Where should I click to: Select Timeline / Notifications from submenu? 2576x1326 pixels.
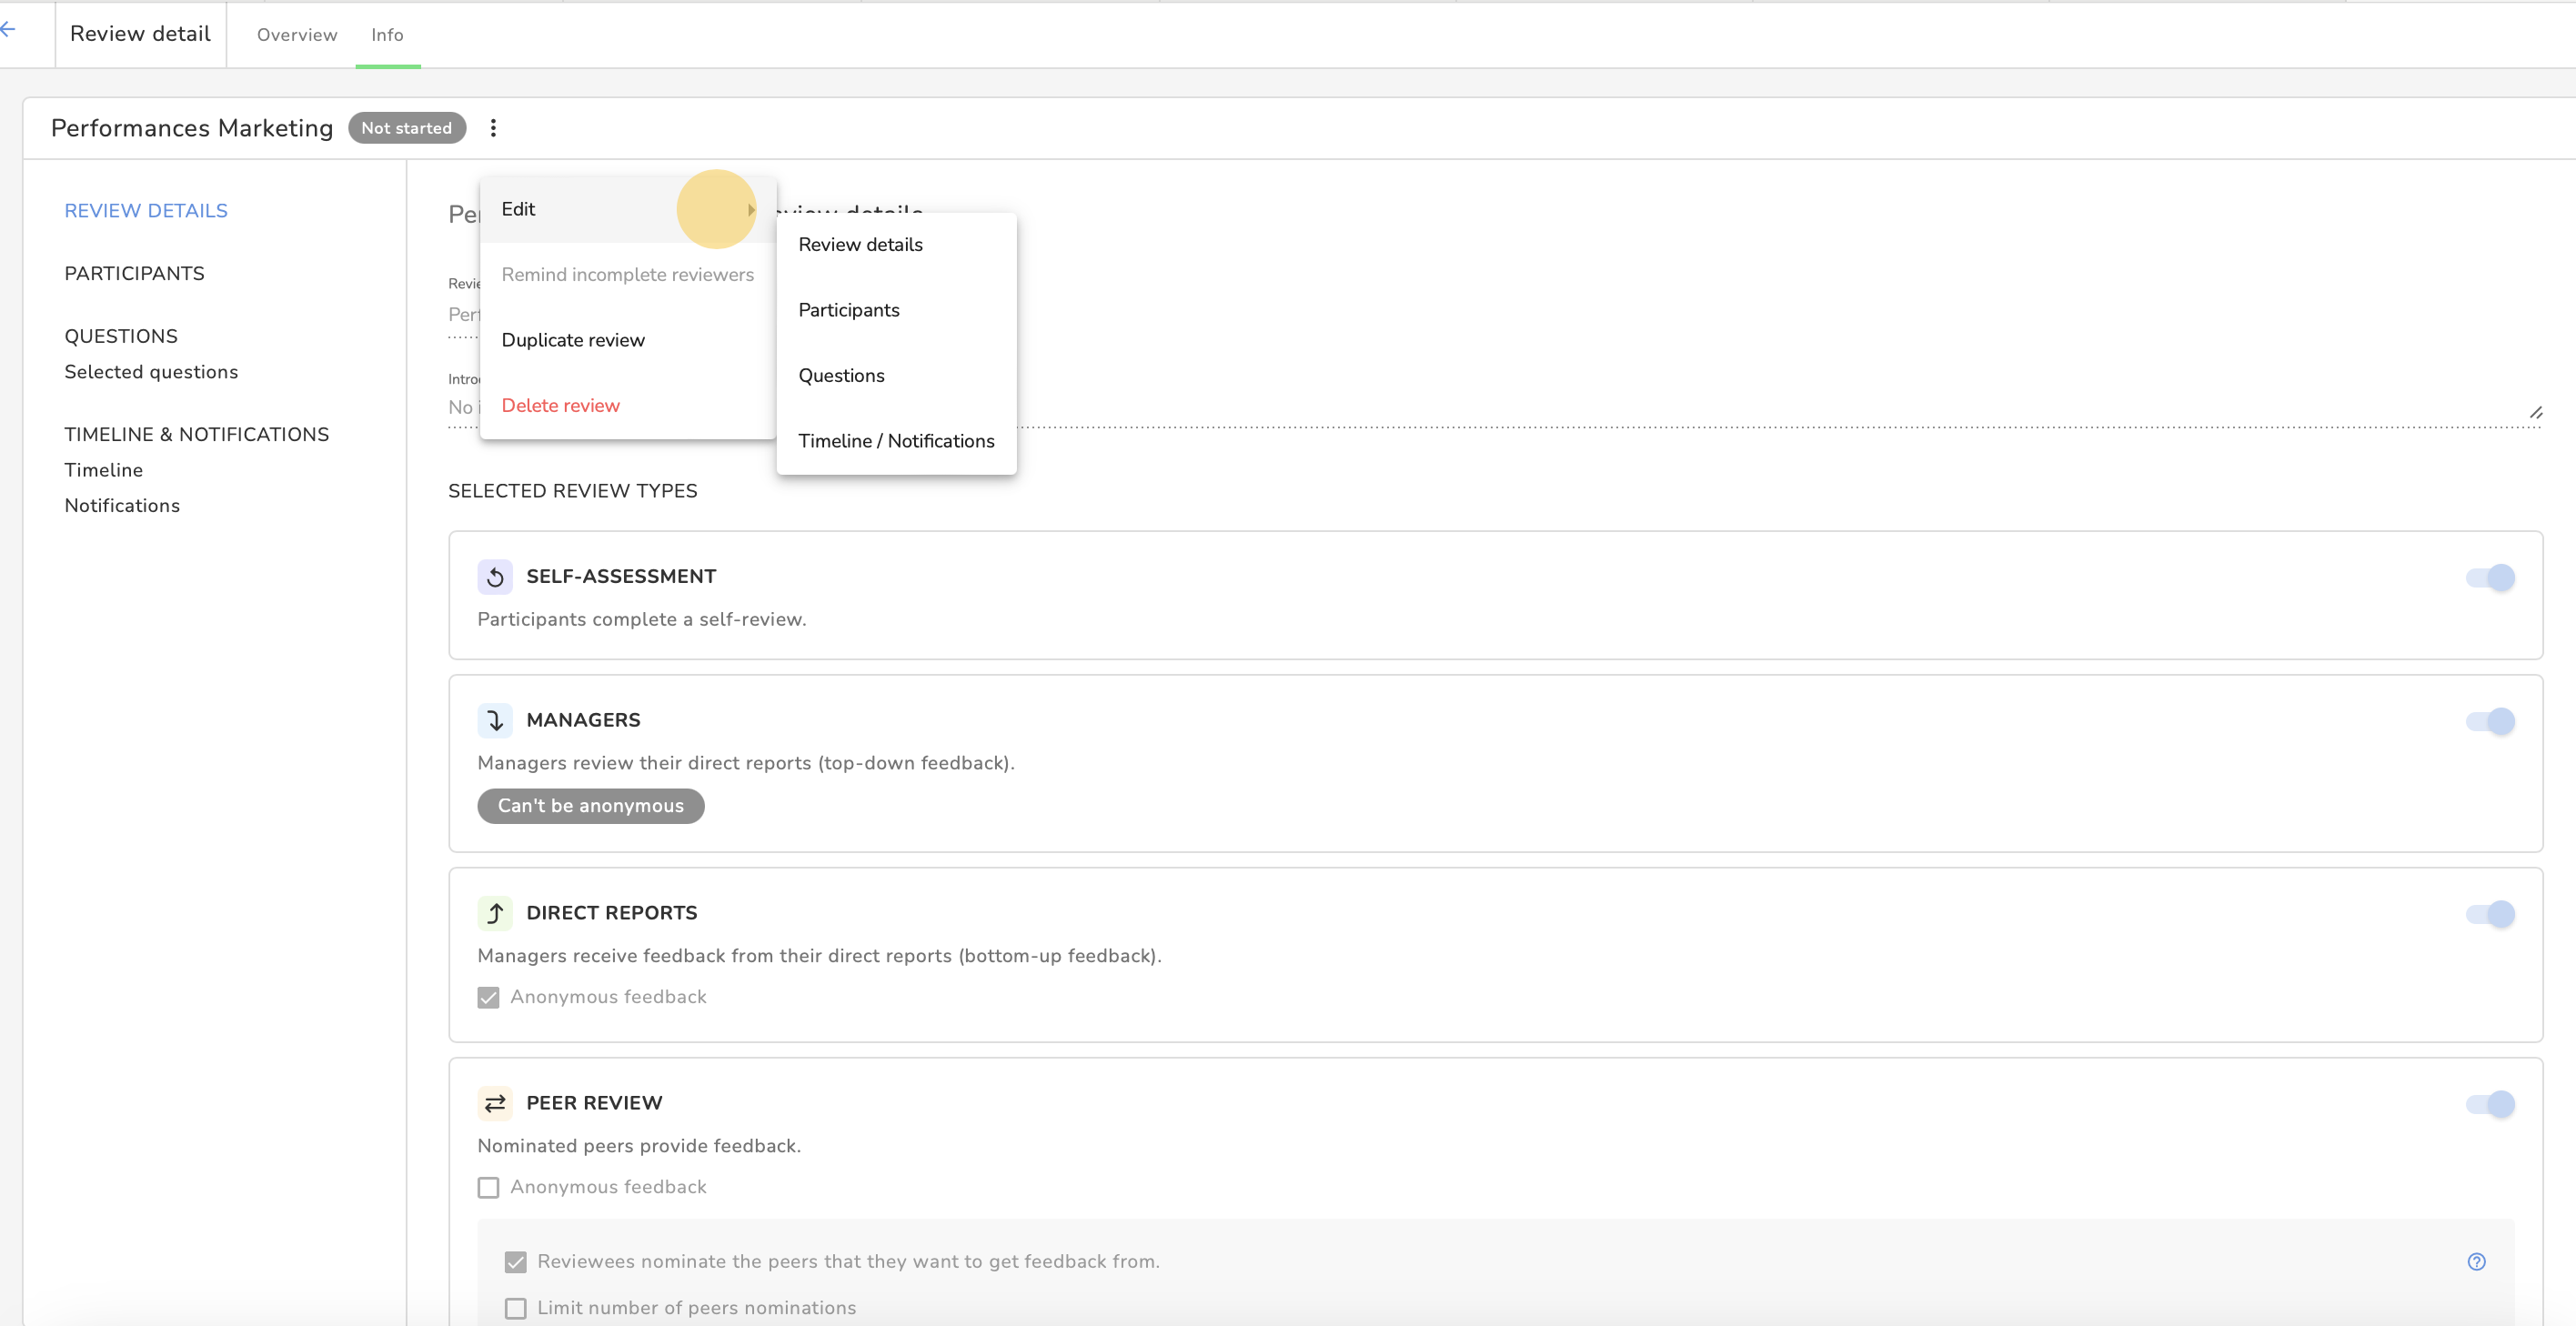coord(896,441)
